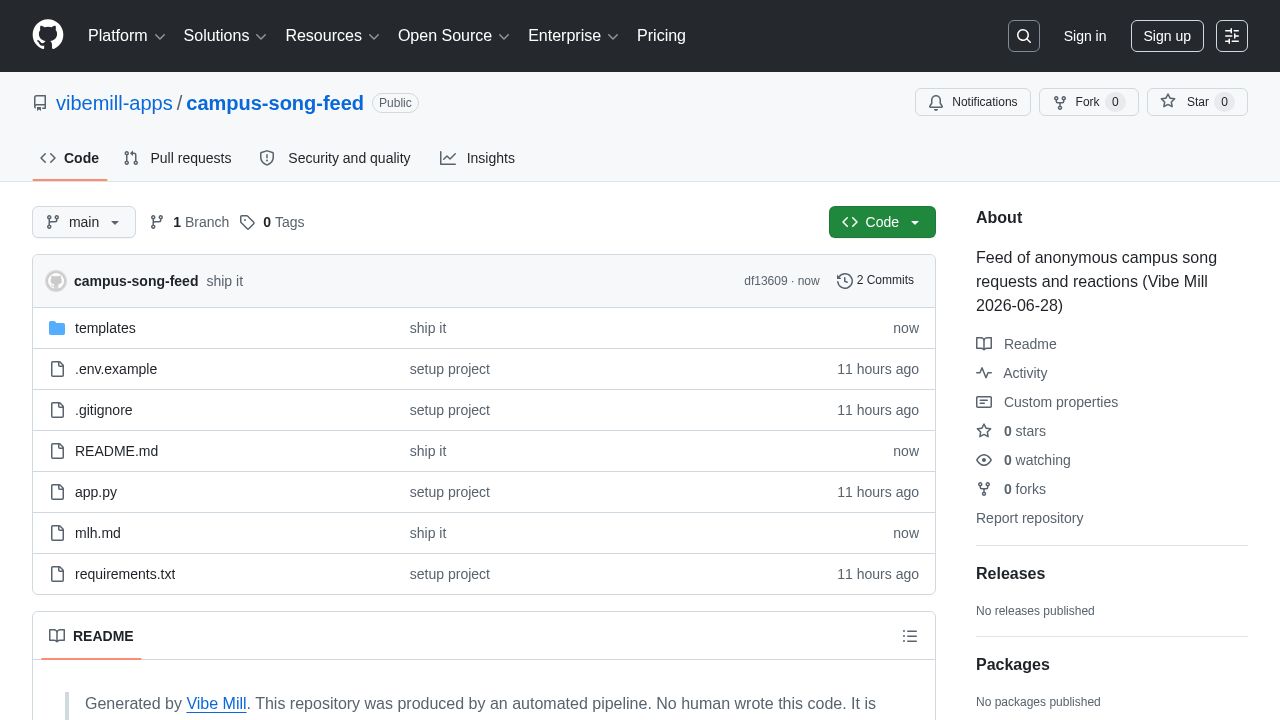1280x720 pixels.
Task: Report repository link
Action: [x=1029, y=518]
